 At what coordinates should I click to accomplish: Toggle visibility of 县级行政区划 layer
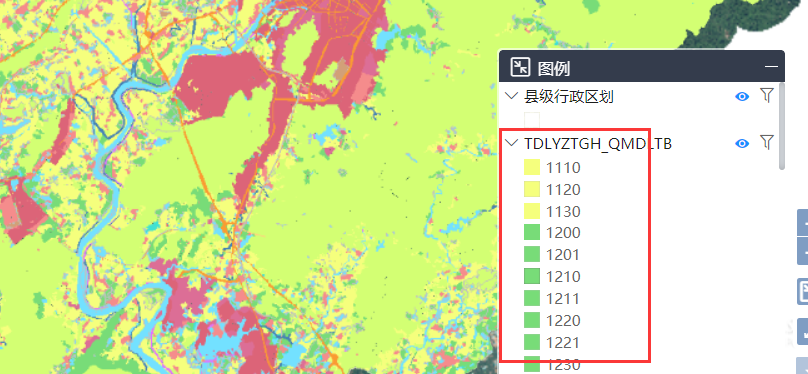[742, 96]
